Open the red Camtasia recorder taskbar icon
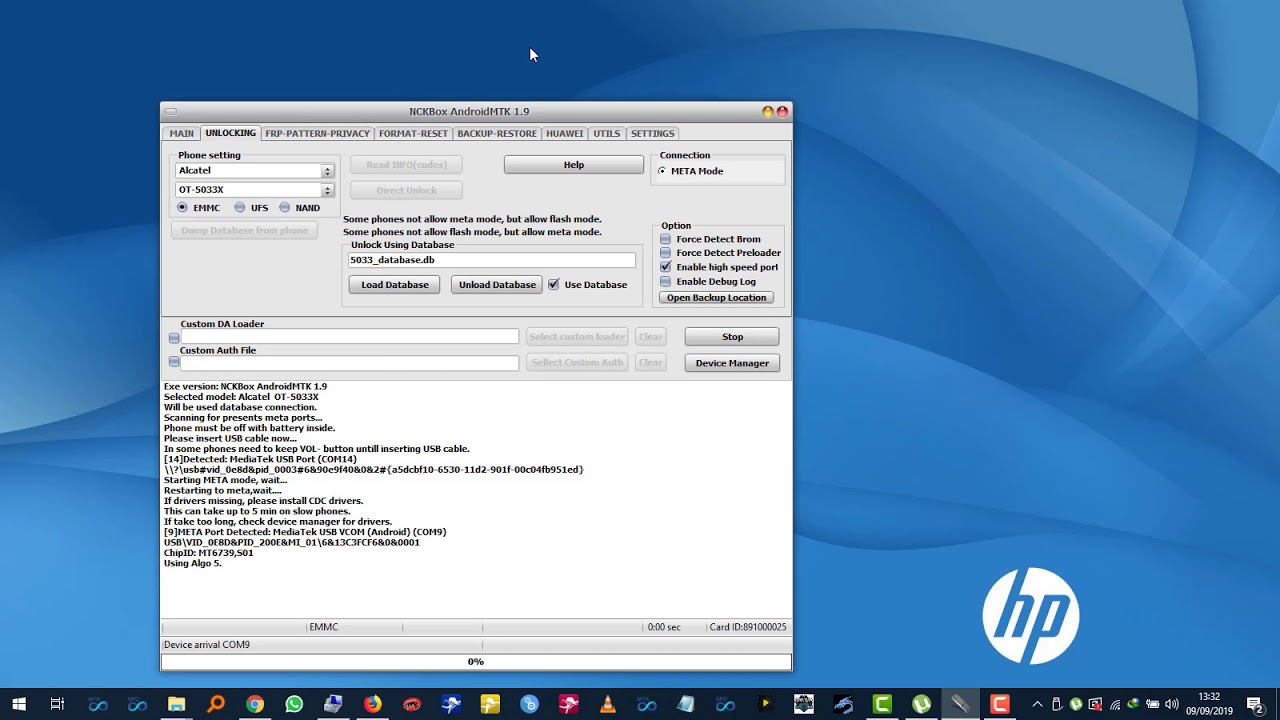Viewport: 1280px width, 720px height. click(999, 704)
